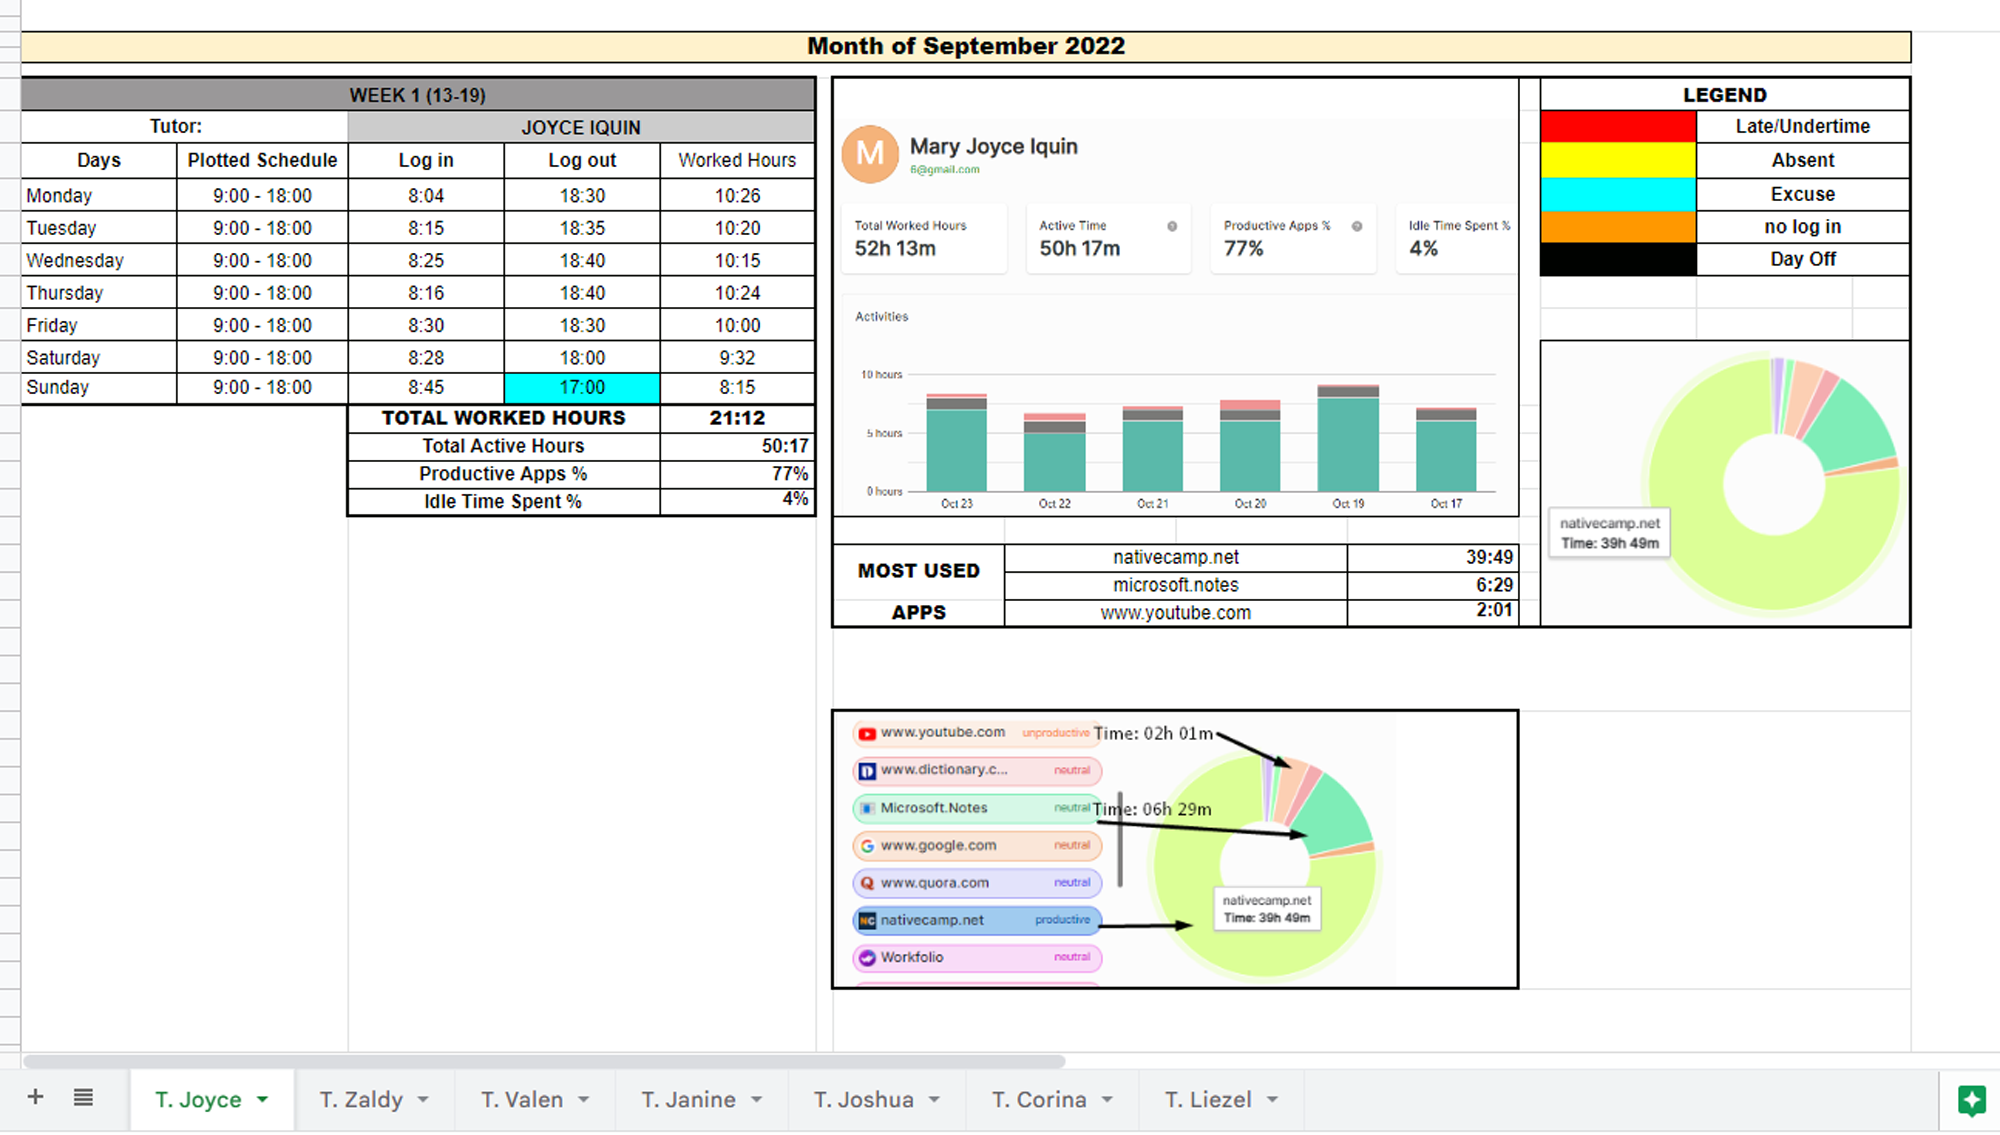Switch to the T. Corina sheet tab
This screenshot has width=2000, height=1135.
[1038, 1099]
